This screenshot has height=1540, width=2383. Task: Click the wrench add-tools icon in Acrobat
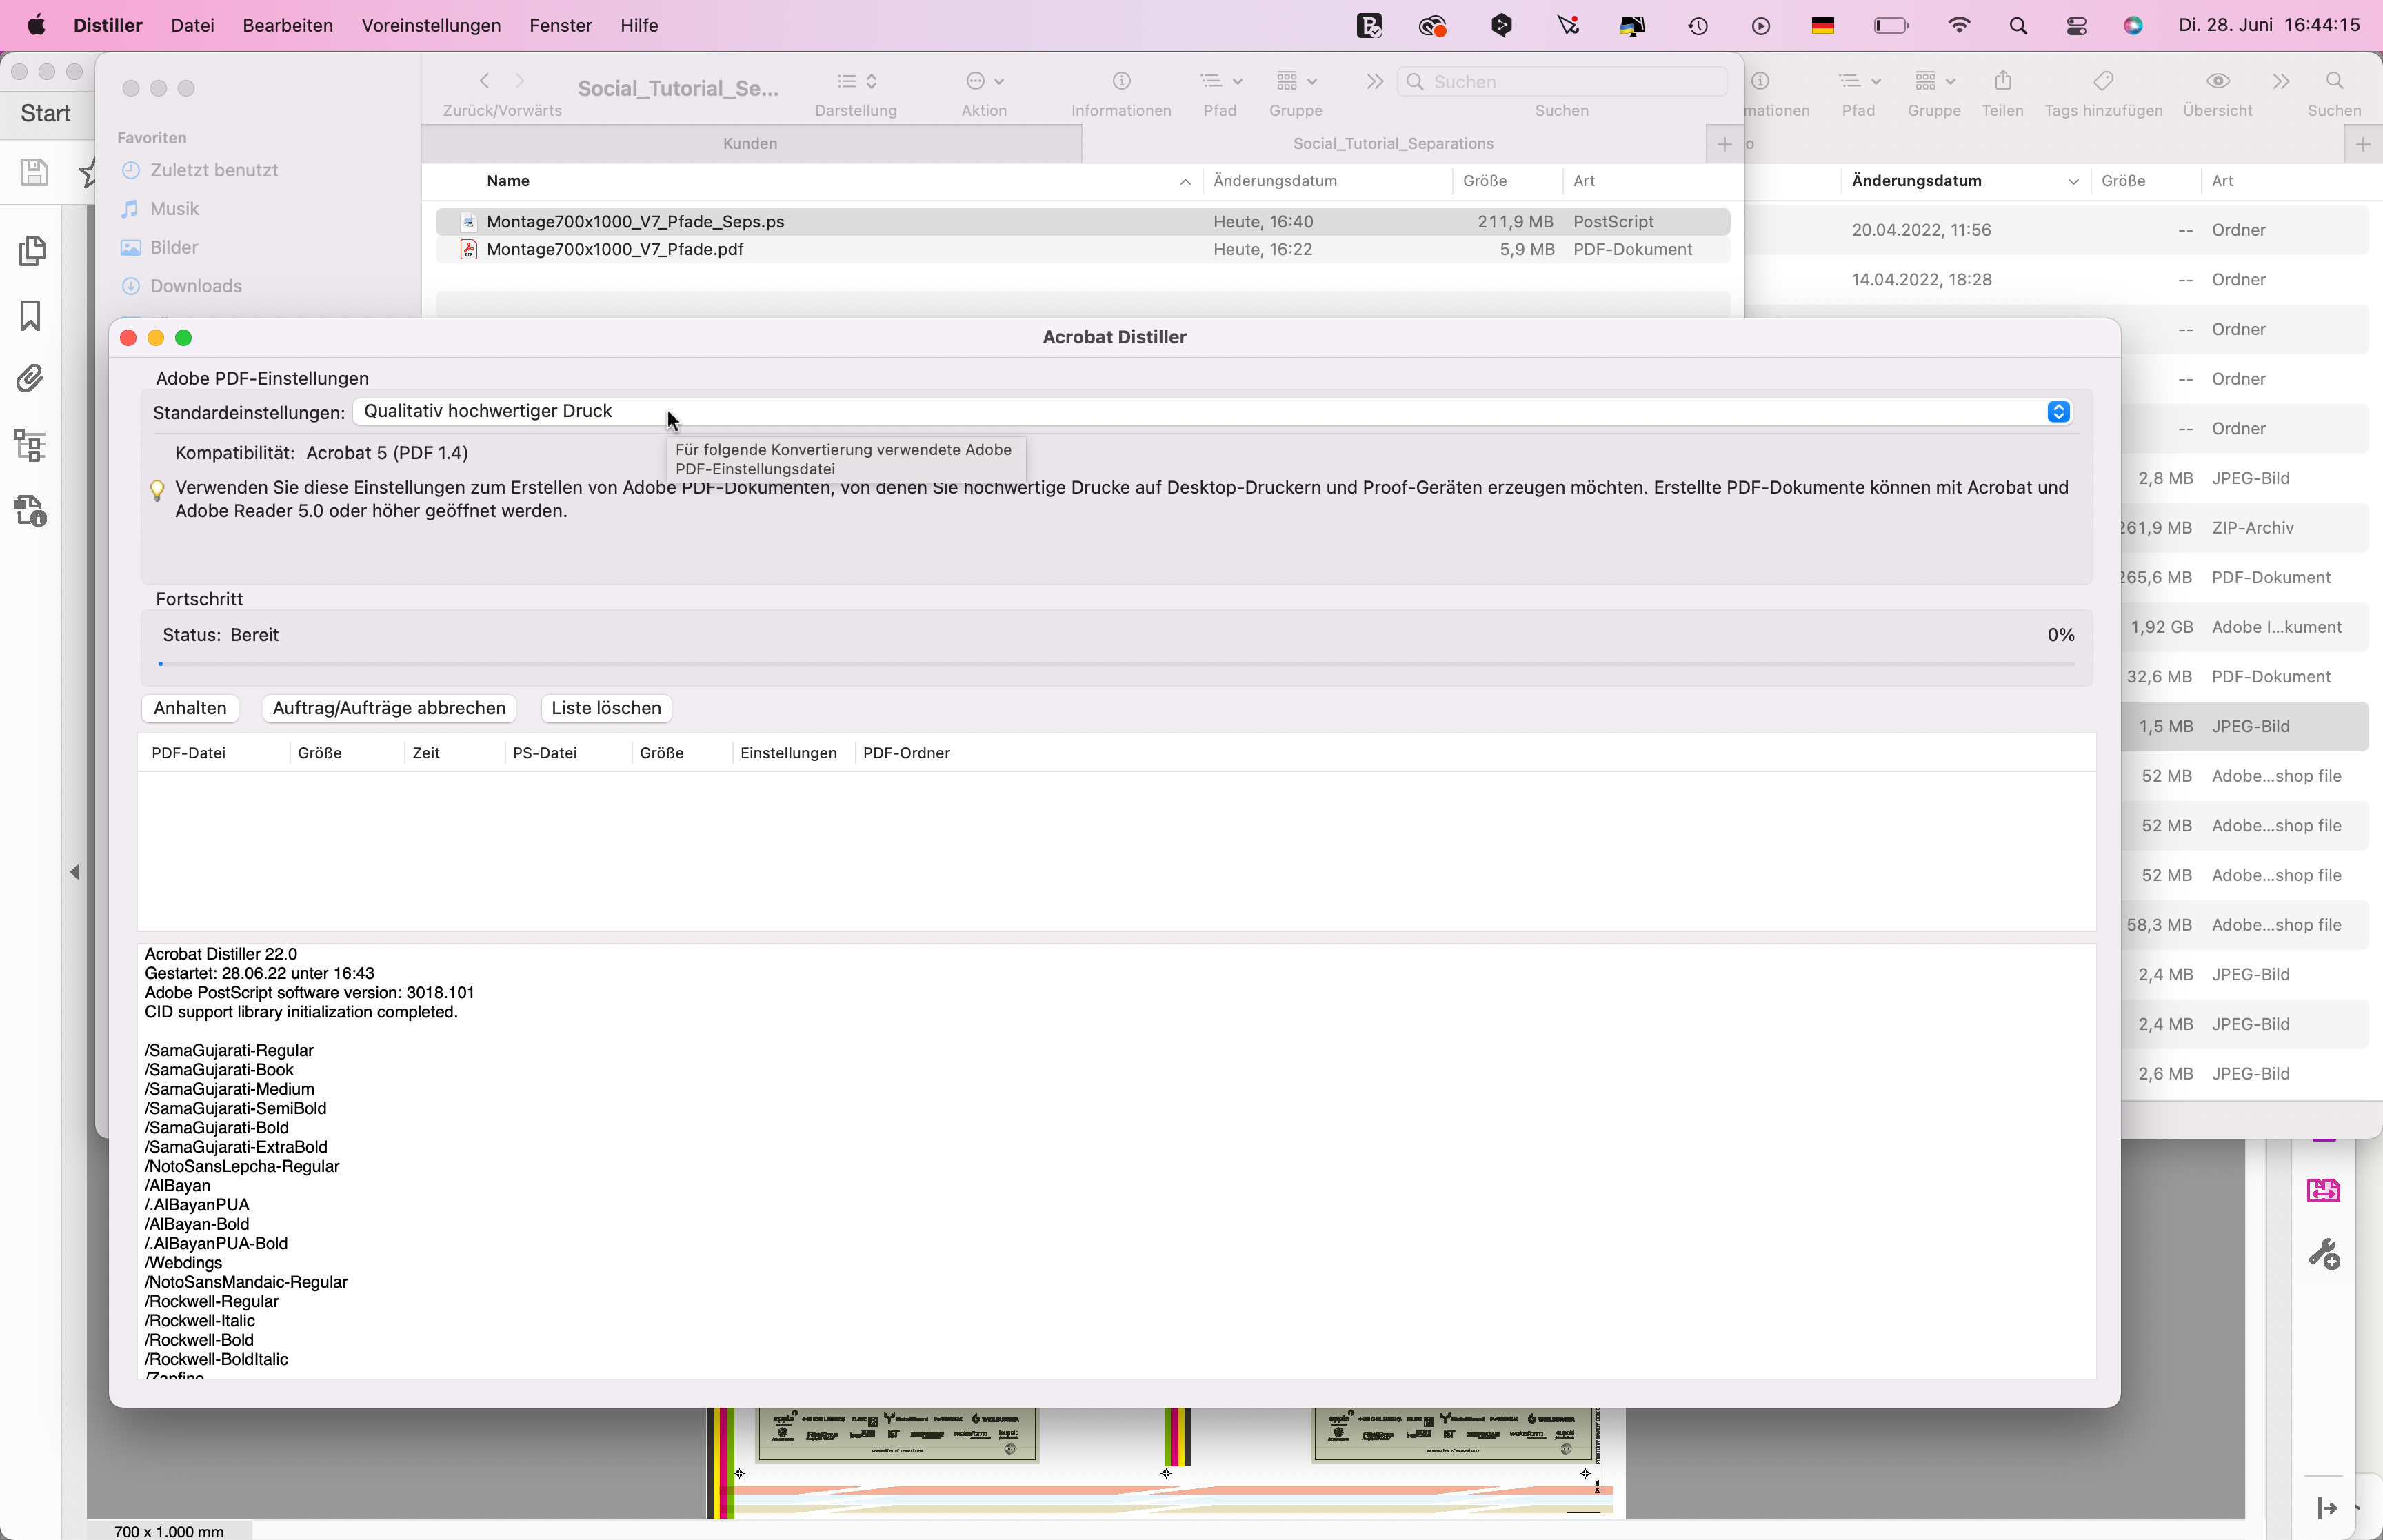2324,1254
